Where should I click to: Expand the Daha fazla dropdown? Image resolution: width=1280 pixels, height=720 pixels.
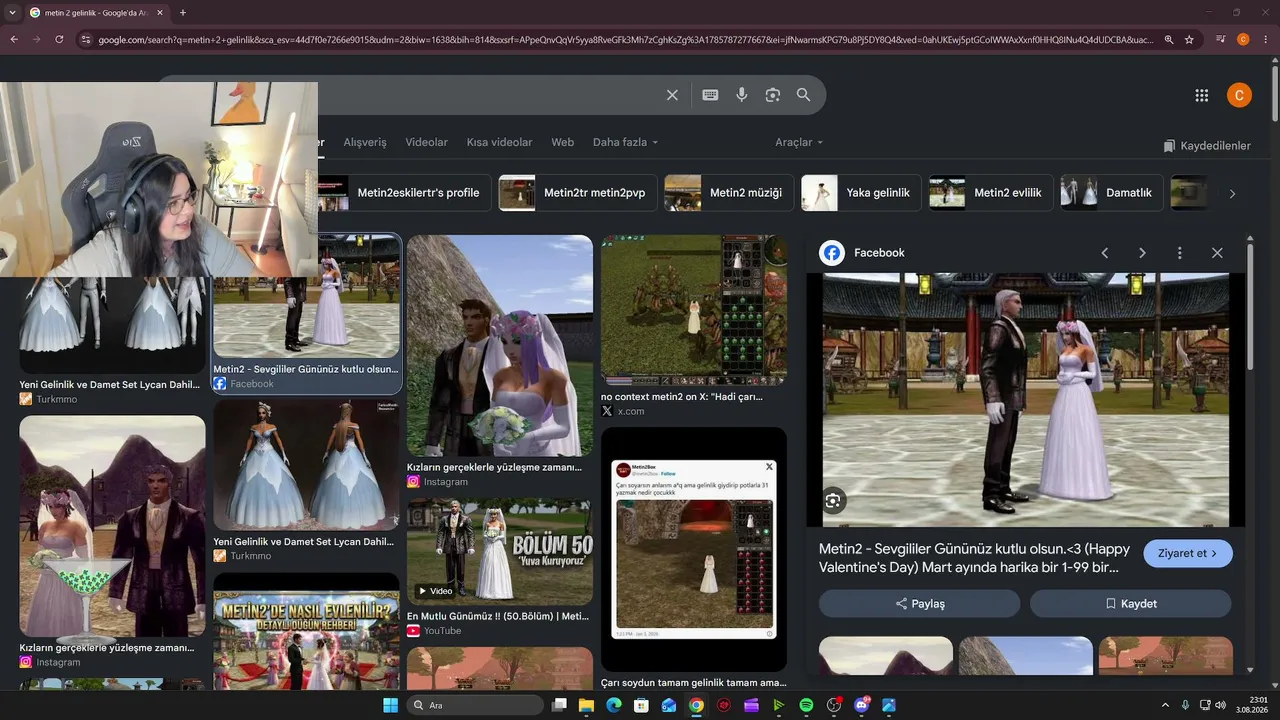pos(625,142)
